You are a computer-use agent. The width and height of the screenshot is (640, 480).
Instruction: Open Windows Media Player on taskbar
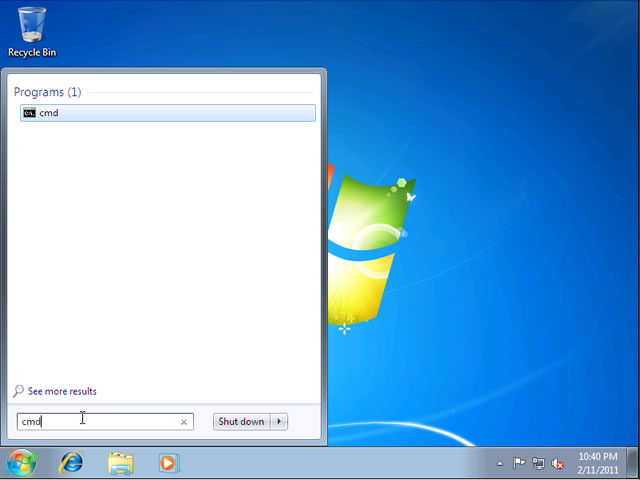[x=169, y=463]
